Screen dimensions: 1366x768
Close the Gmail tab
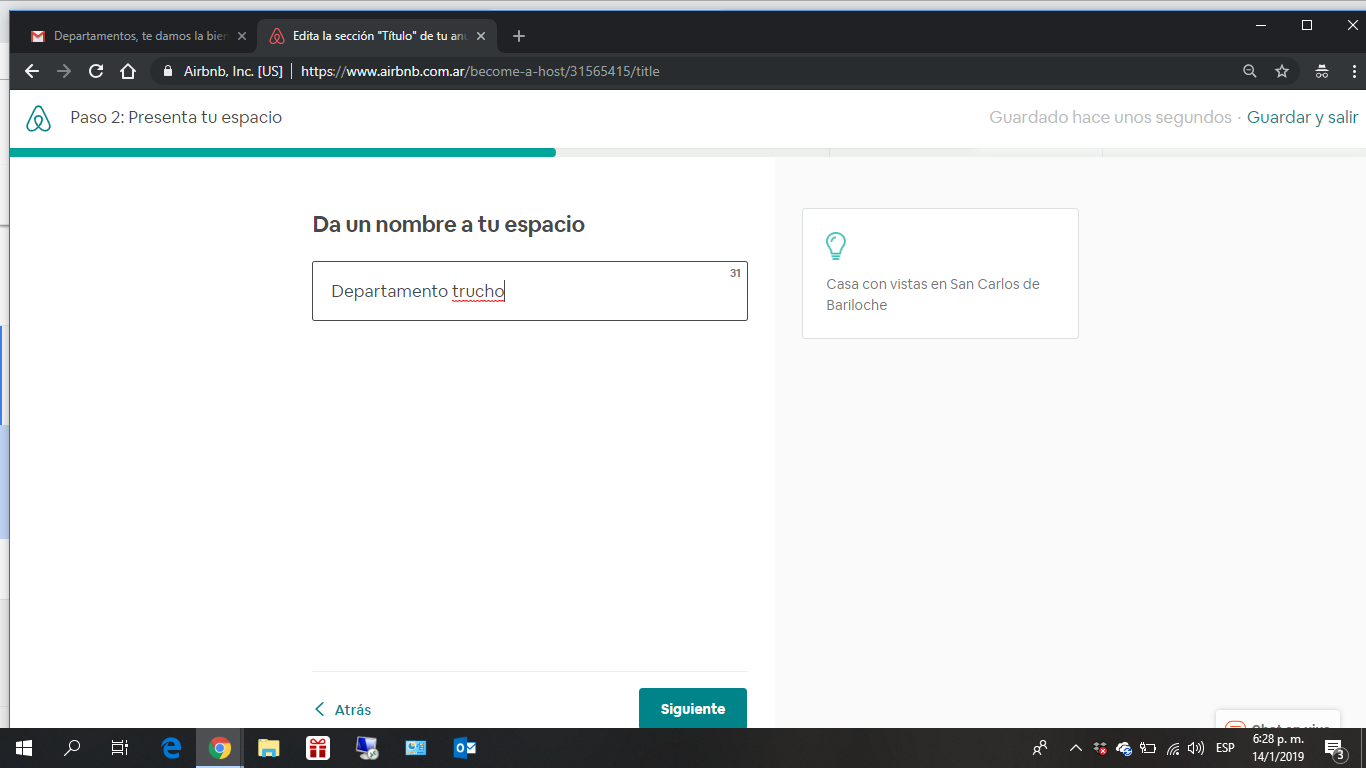(241, 36)
